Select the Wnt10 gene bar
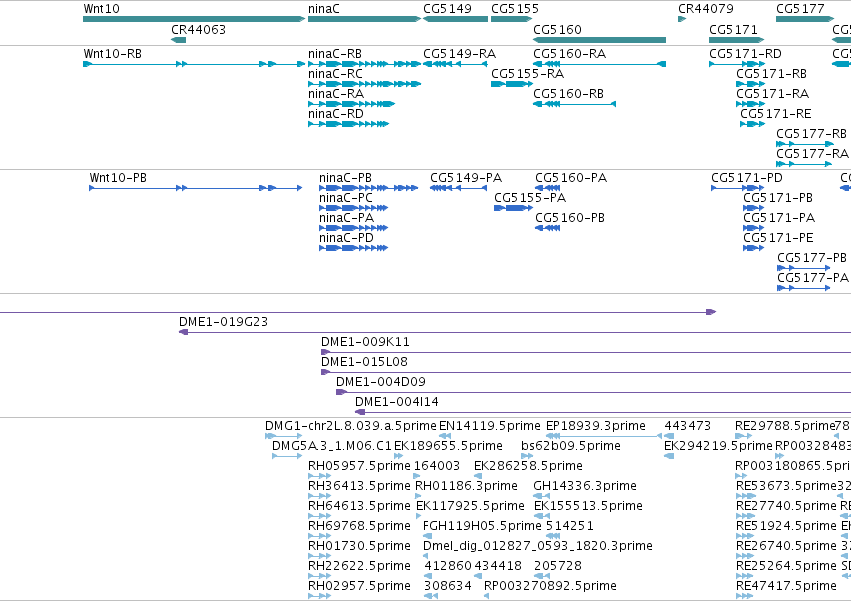Image resolution: width=851 pixels, height=601 pixels. point(194,19)
